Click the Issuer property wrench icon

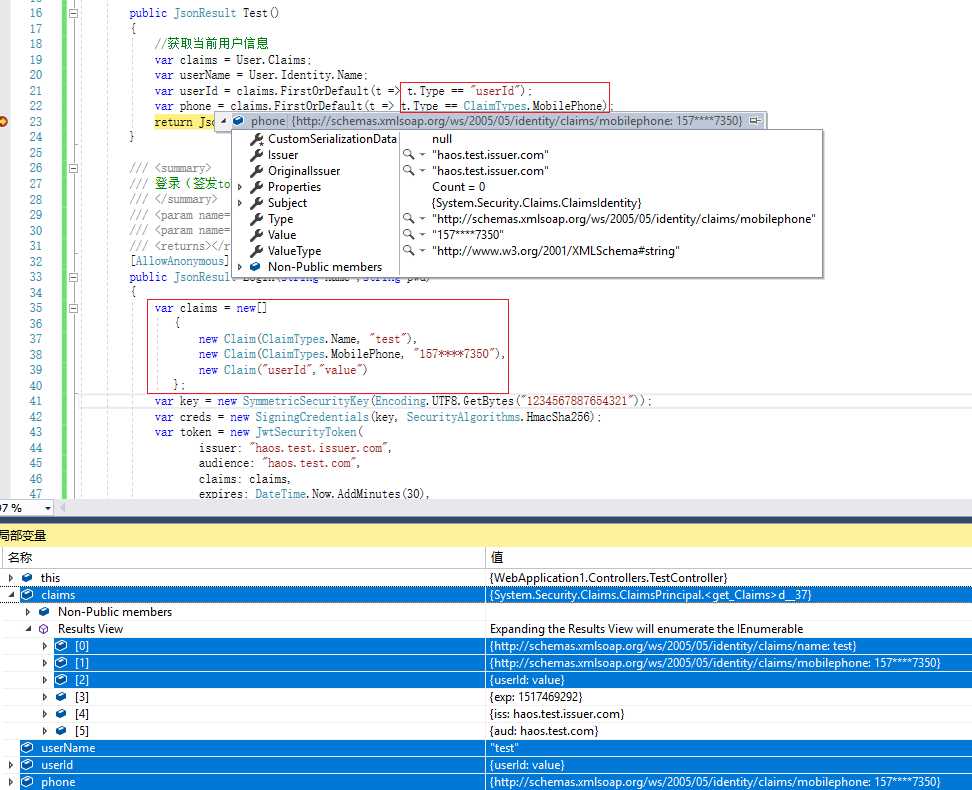(x=256, y=154)
